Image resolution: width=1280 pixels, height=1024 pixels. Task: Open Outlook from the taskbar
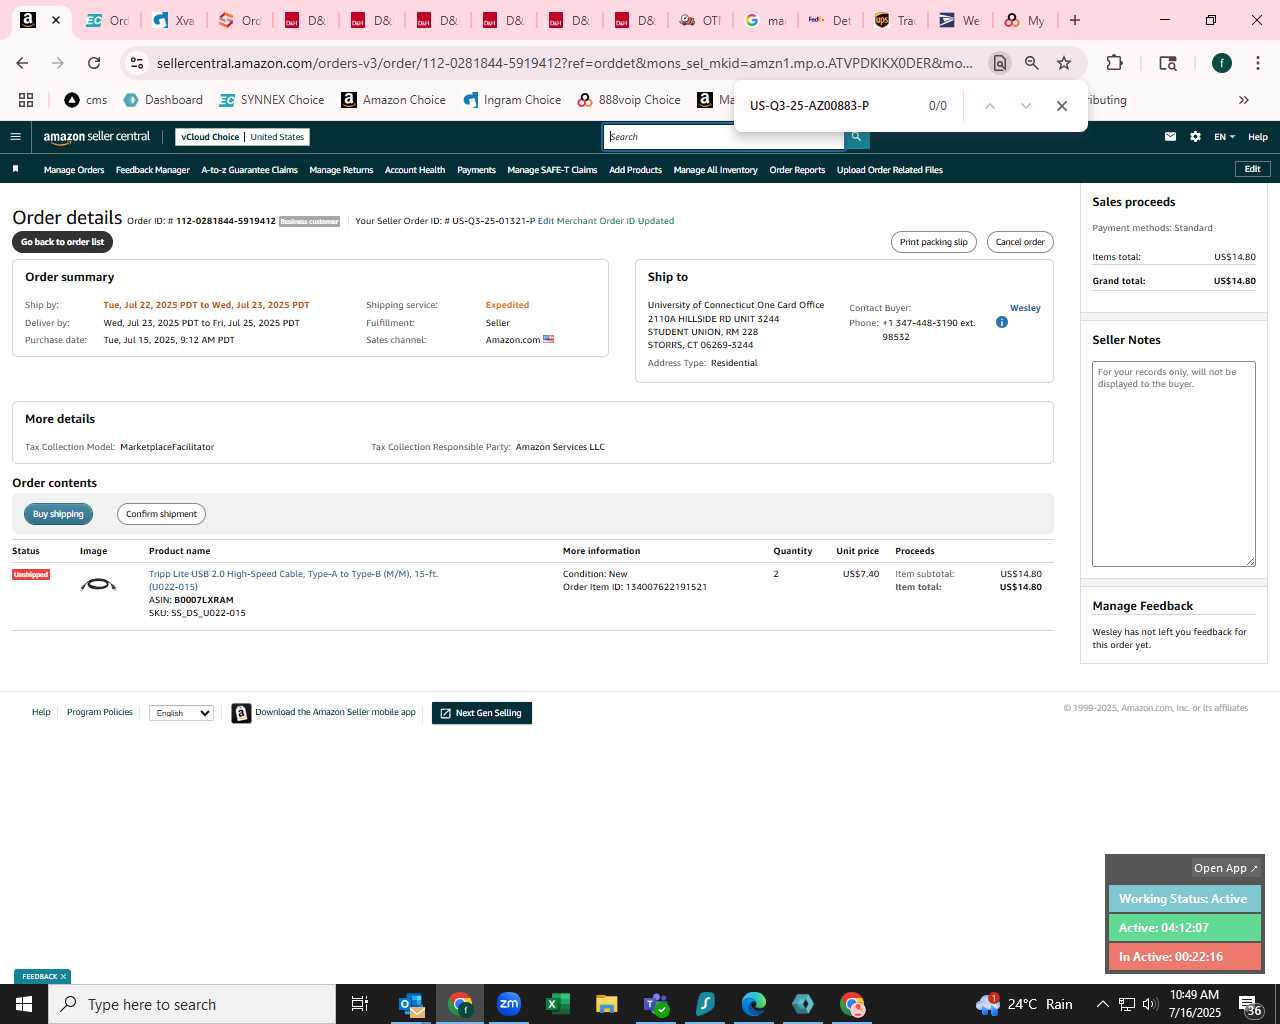tap(411, 1004)
